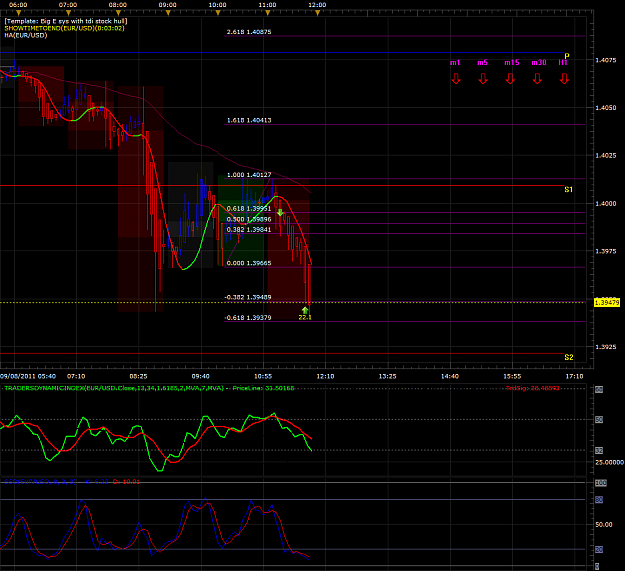Click the 1.3925 price axis label
Viewport: 625px width, 571px height.
(x=605, y=347)
